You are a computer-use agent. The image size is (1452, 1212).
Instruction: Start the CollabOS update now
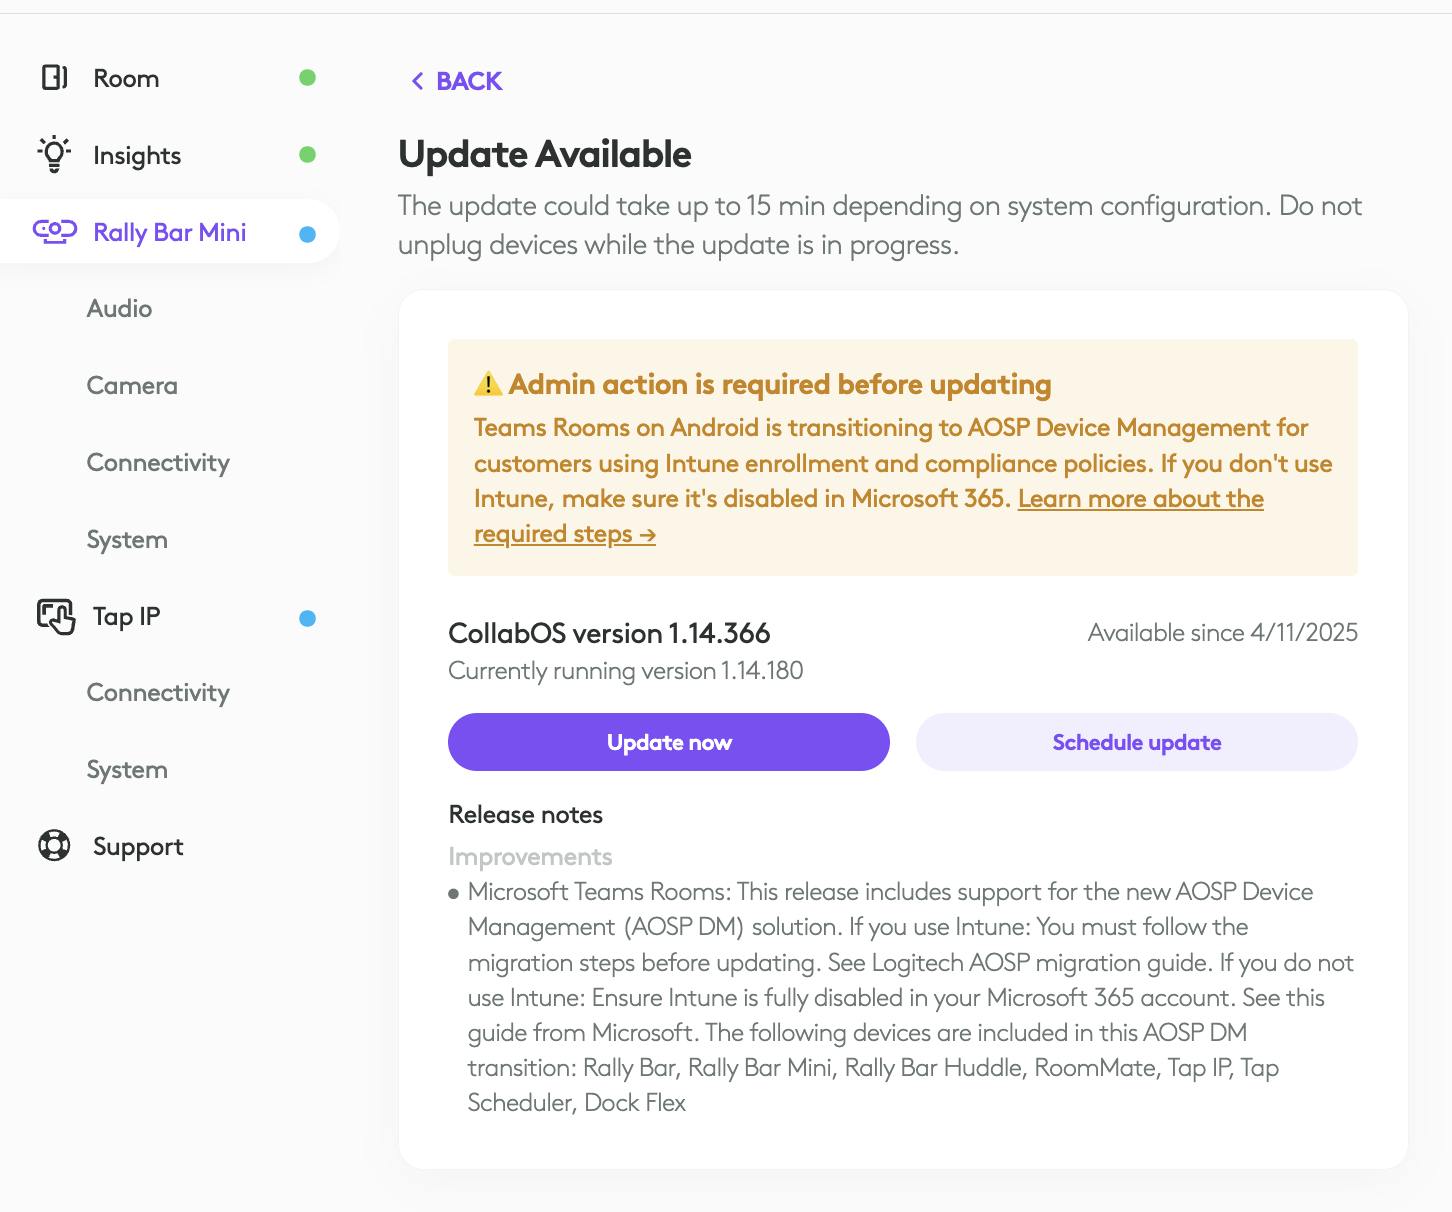668,742
